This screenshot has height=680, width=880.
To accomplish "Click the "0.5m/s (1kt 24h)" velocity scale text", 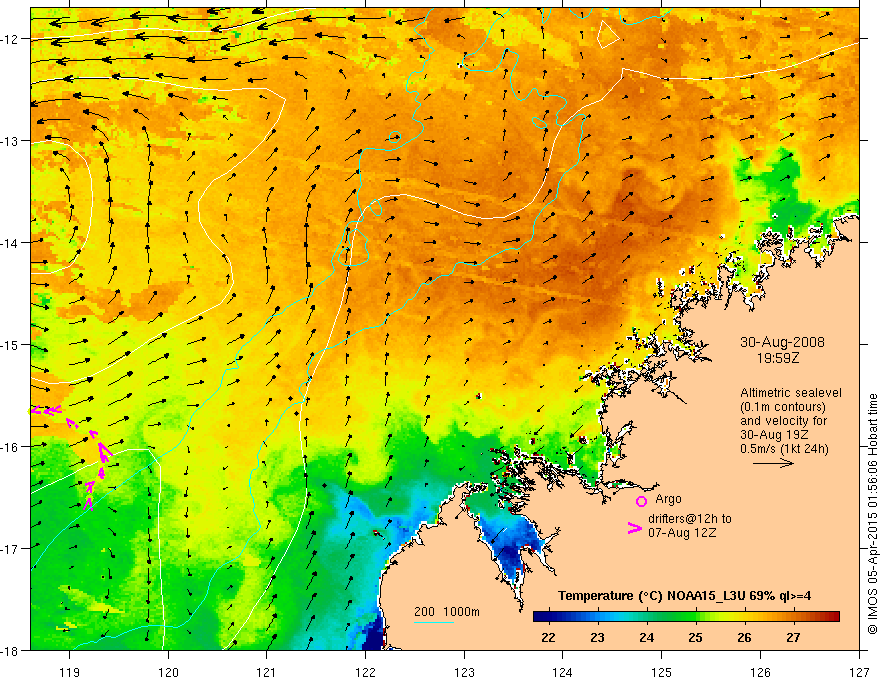I will coord(784,449).
